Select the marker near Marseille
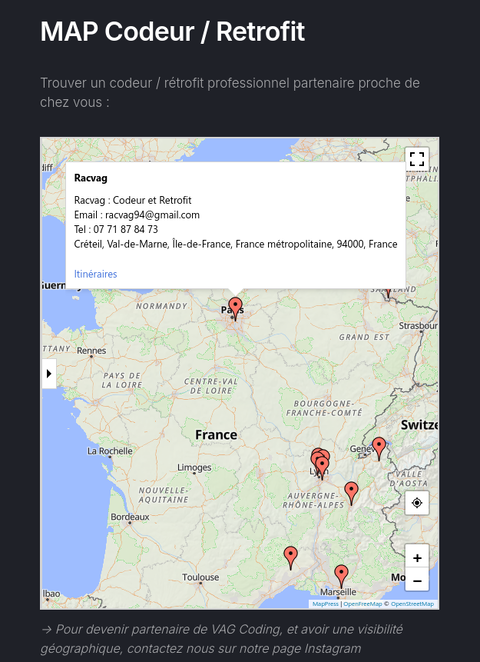Viewport: 480px width, 662px height. 341,576
